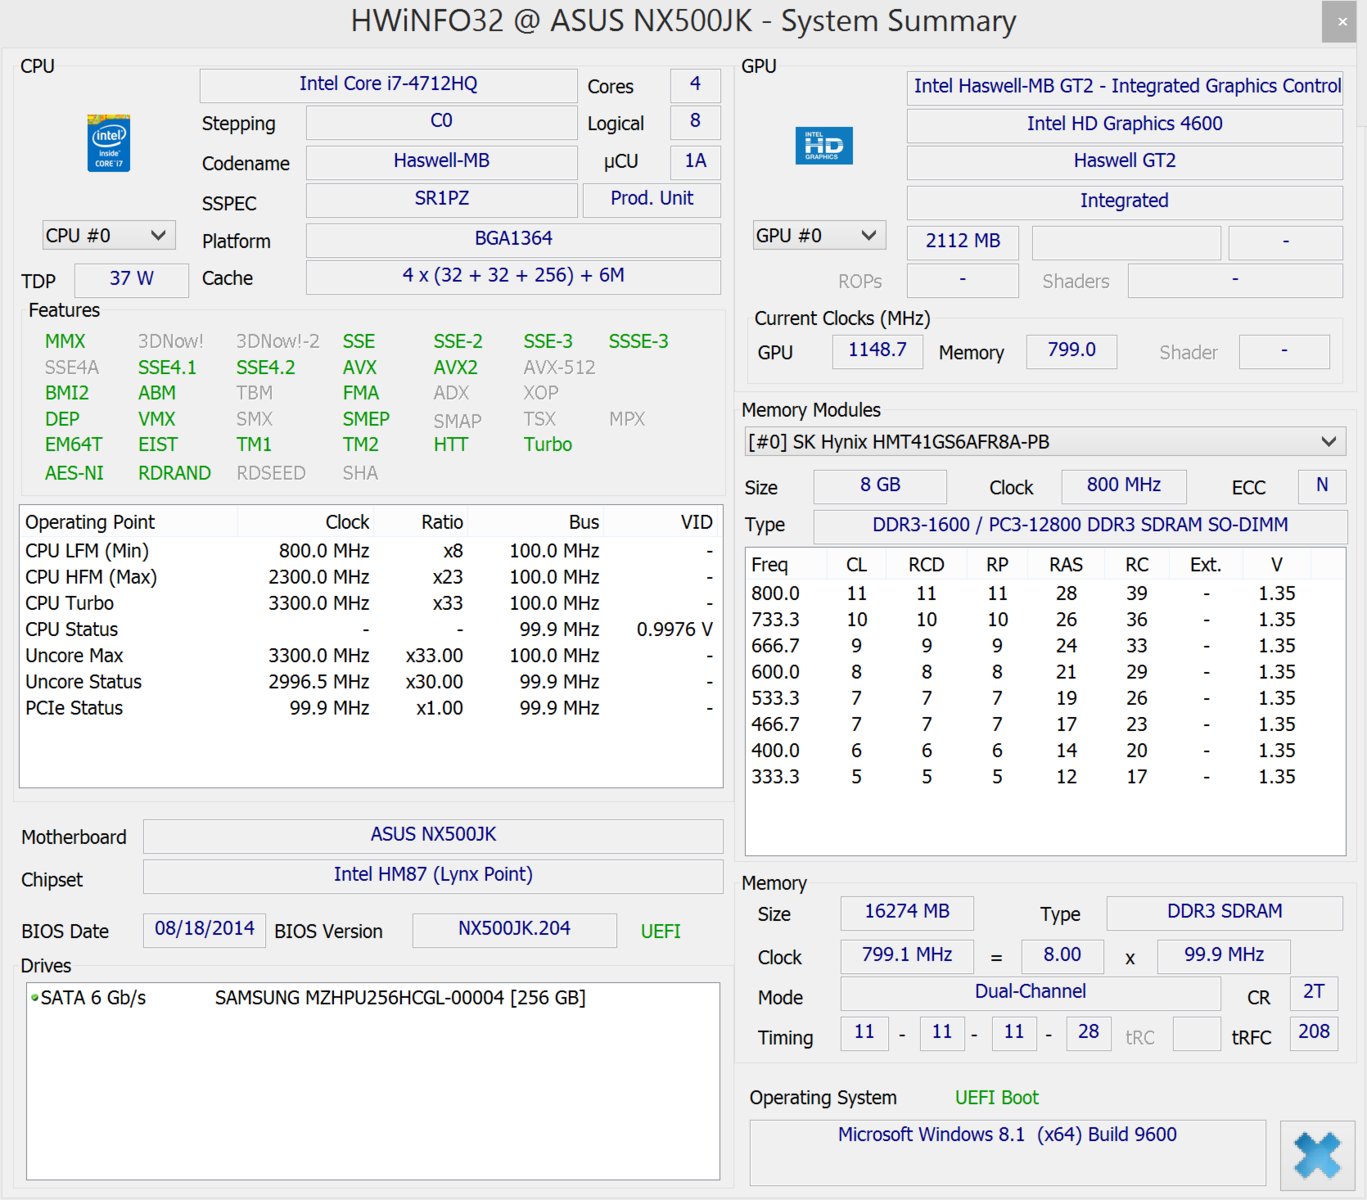The image size is (1367, 1200).
Task: Click the Intel Core i7-4712HQ name field
Action: coord(388,85)
